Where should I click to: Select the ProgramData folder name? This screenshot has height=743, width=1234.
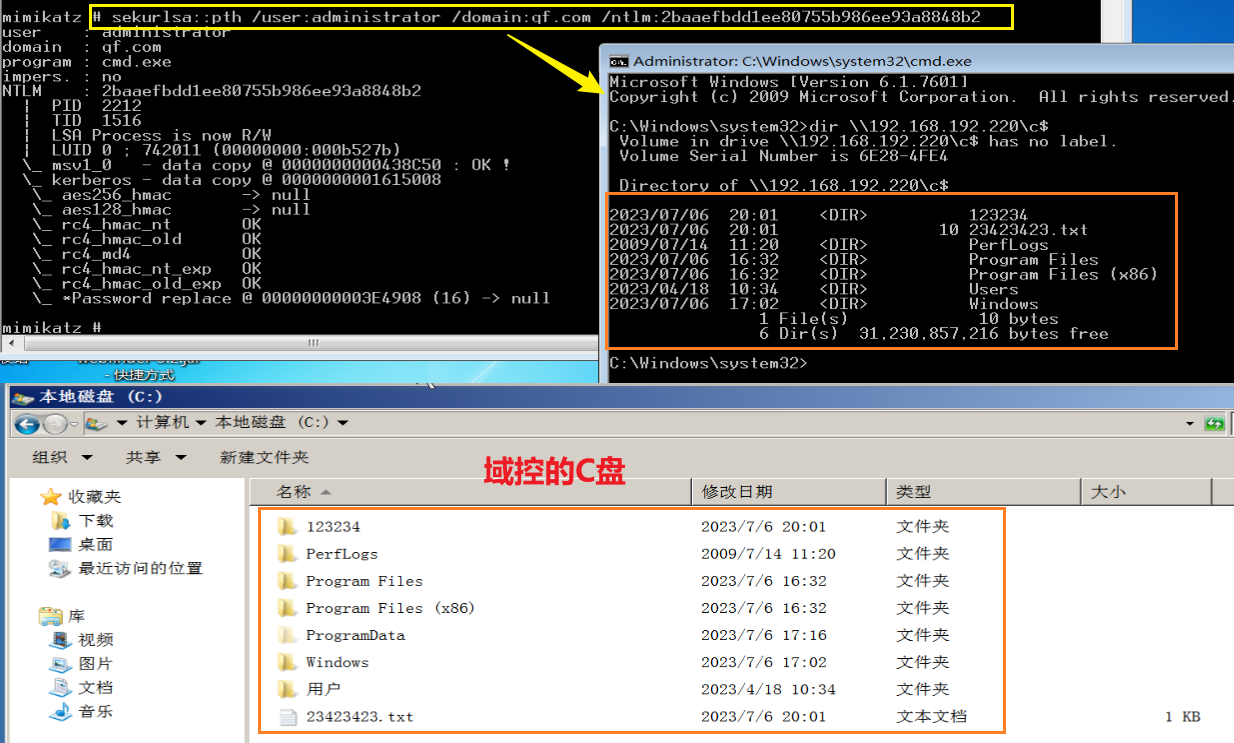(x=355, y=635)
